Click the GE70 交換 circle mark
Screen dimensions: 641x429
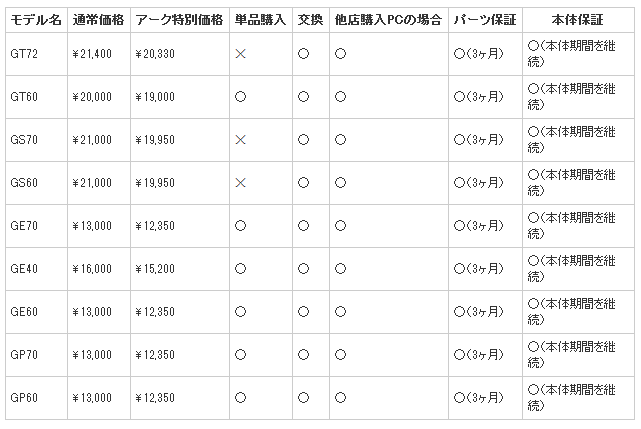[x=303, y=226]
